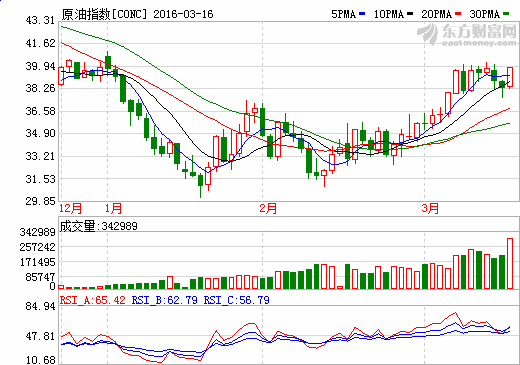Click the red 20PMA legend marker

[458, 14]
